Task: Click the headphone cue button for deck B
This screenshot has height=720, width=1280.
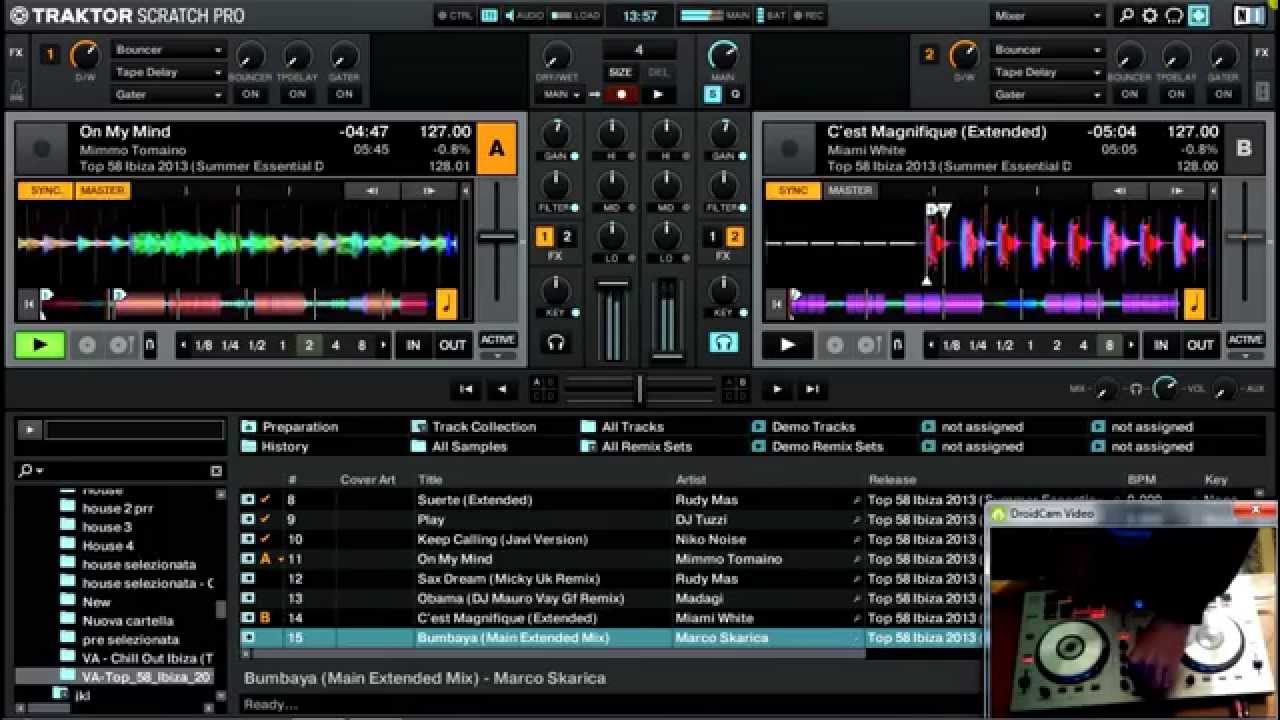Action: [x=723, y=343]
